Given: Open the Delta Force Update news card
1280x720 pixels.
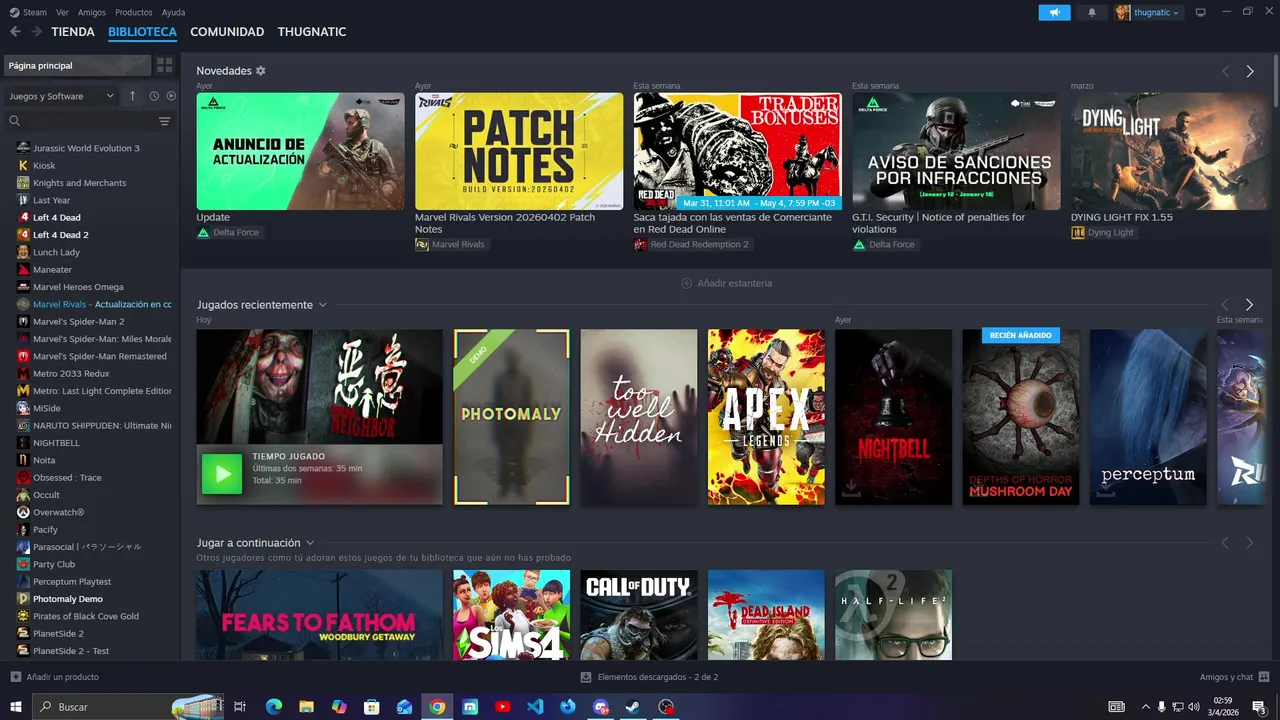Looking at the screenshot, I should point(300,151).
